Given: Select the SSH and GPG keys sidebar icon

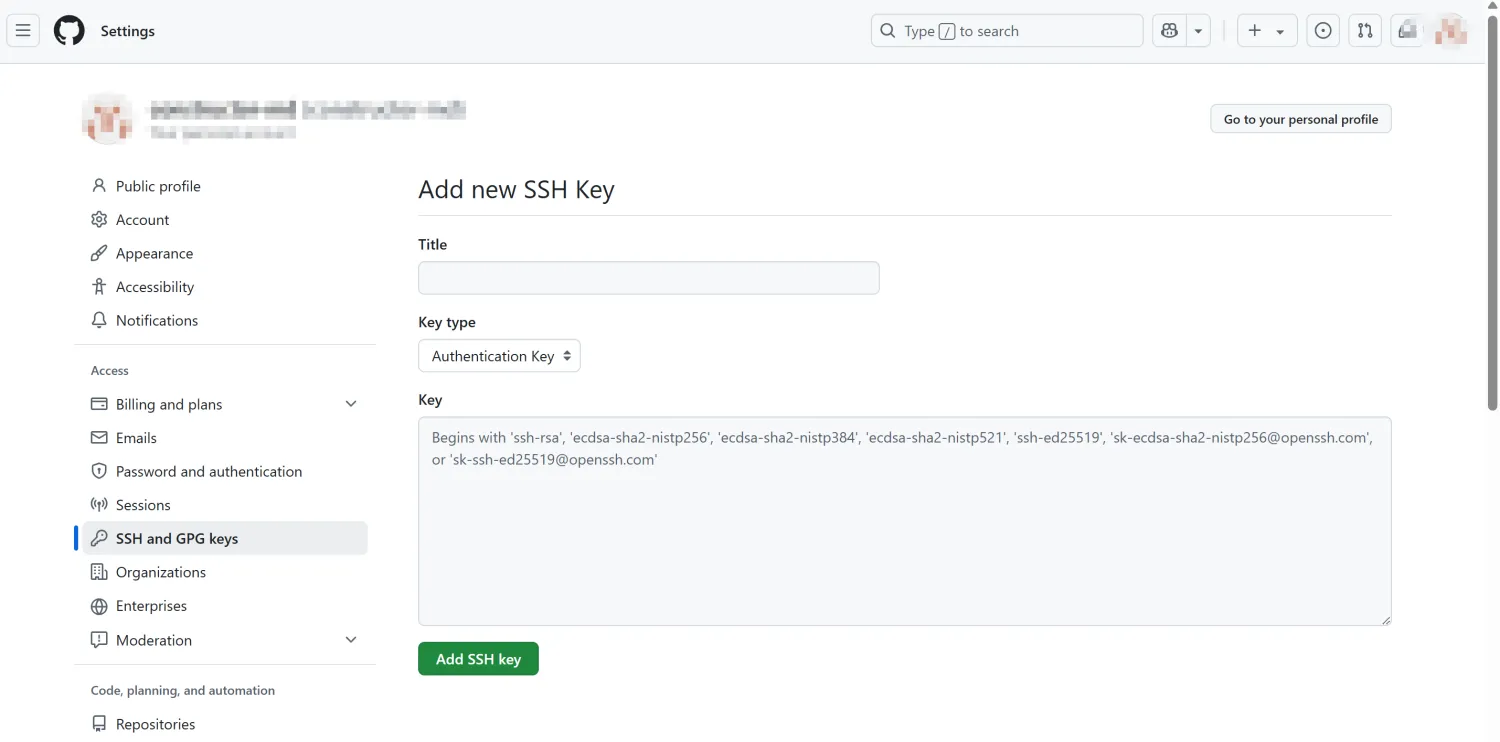Looking at the screenshot, I should pyautogui.click(x=98, y=538).
